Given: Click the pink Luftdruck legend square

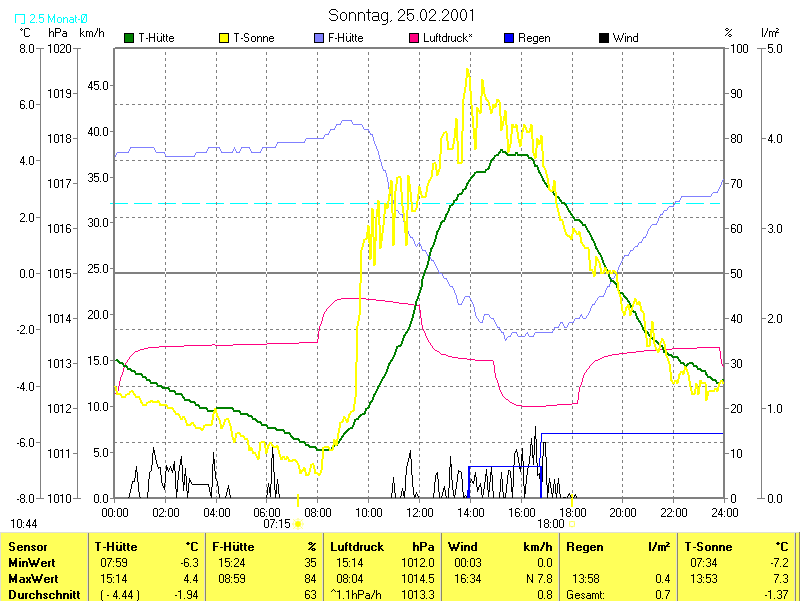Looking at the screenshot, I should pos(415,38).
